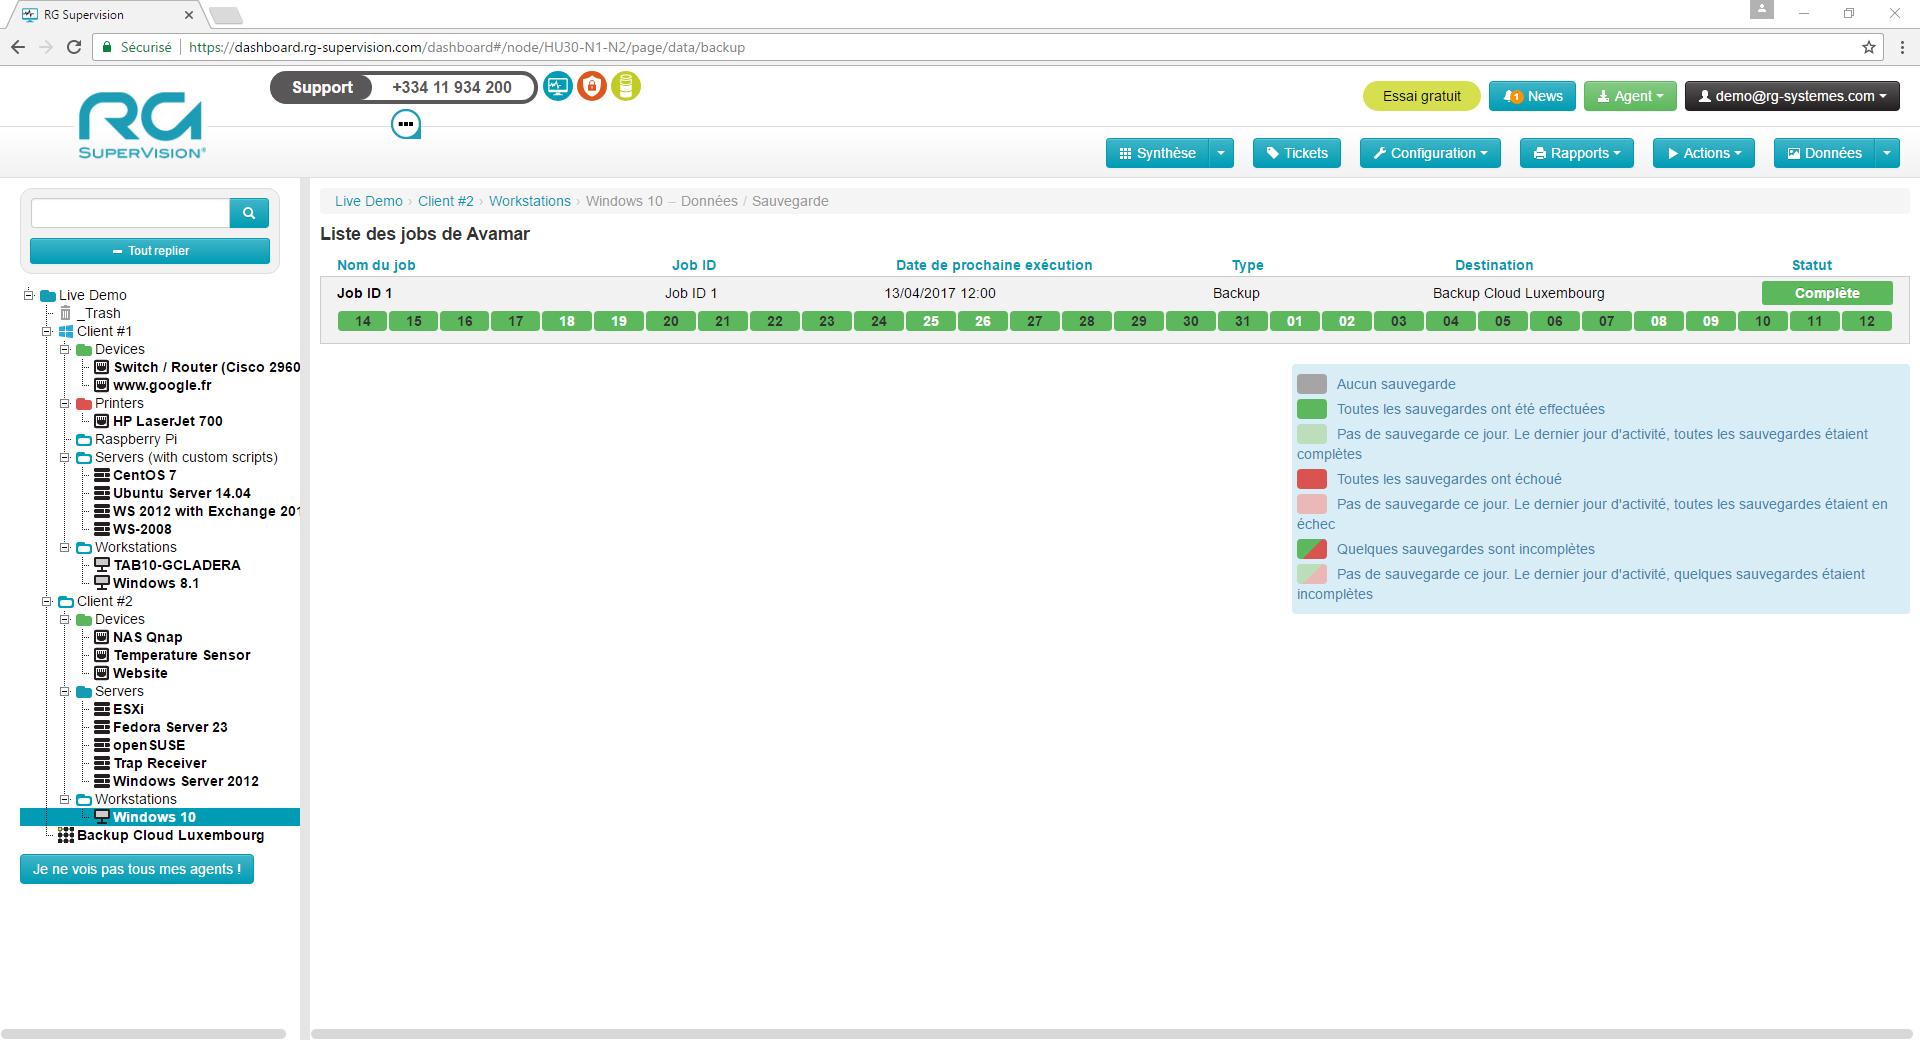Open the chat bubble icon below support
Viewport: 1920px width, 1040px height.
point(406,125)
